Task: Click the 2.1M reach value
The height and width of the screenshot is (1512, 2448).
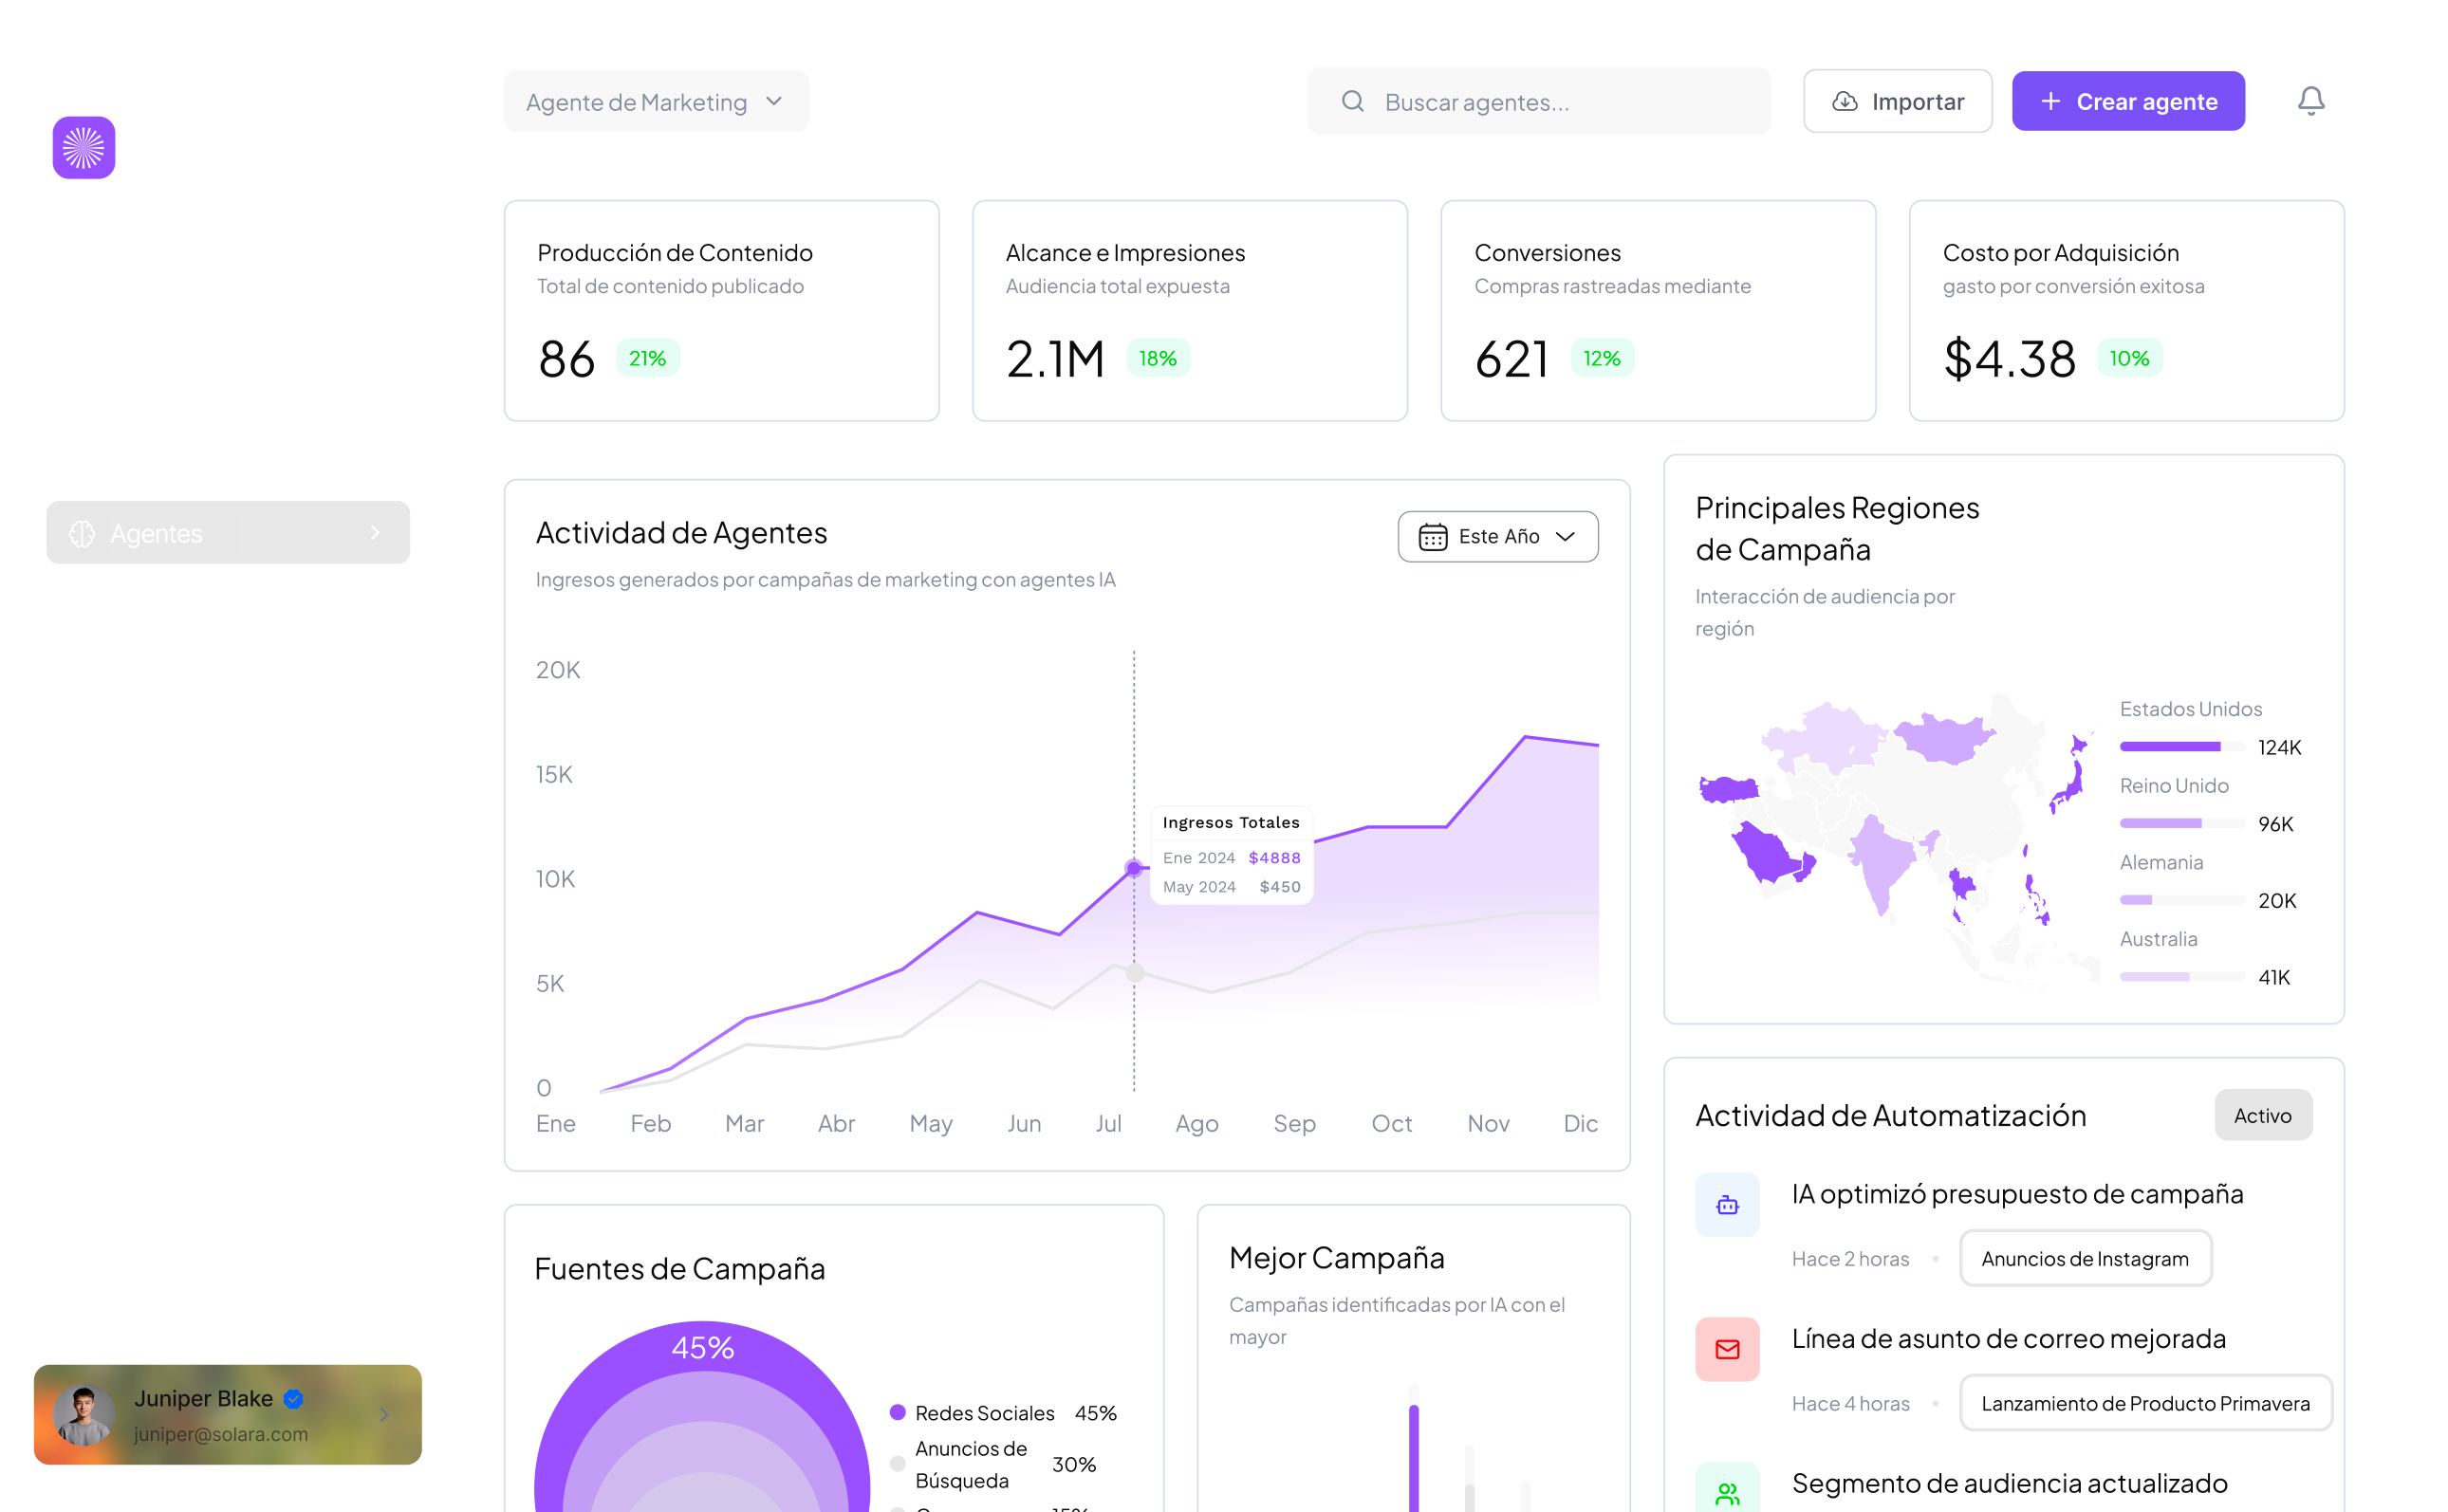Action: [1056, 359]
